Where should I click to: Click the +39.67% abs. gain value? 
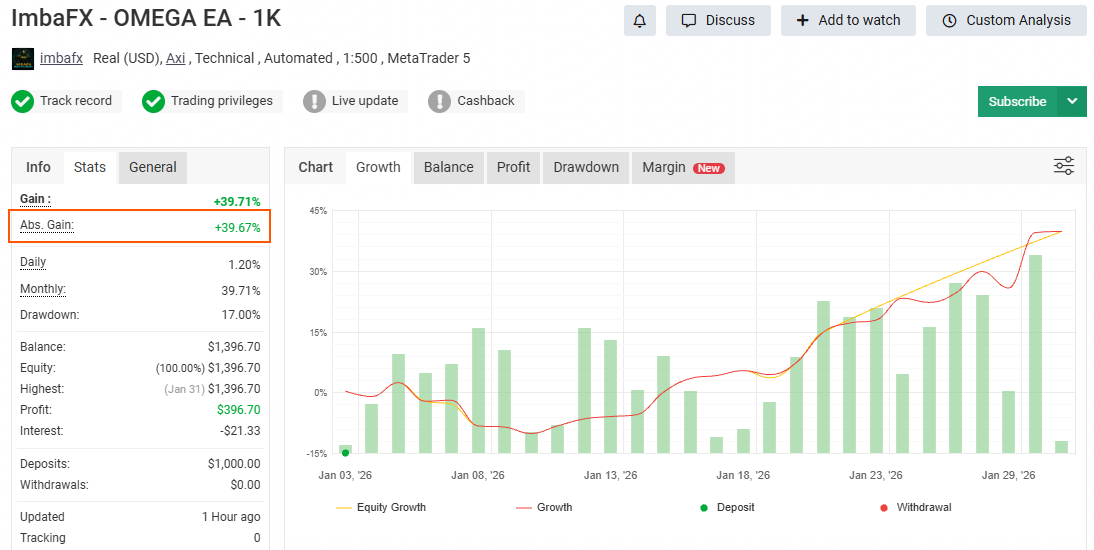pyautogui.click(x=237, y=228)
